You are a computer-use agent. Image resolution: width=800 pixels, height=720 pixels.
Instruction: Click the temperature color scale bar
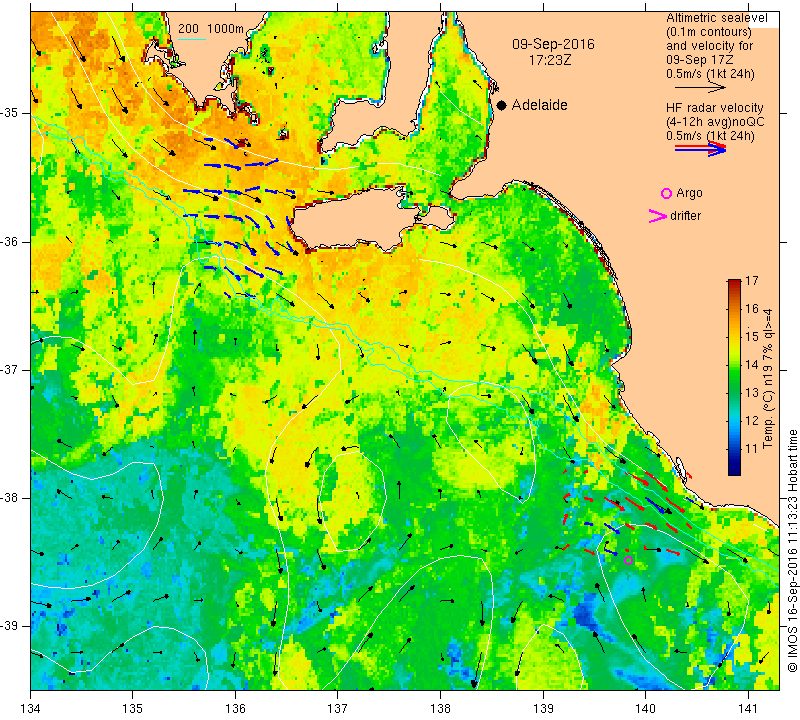pyautogui.click(x=734, y=377)
